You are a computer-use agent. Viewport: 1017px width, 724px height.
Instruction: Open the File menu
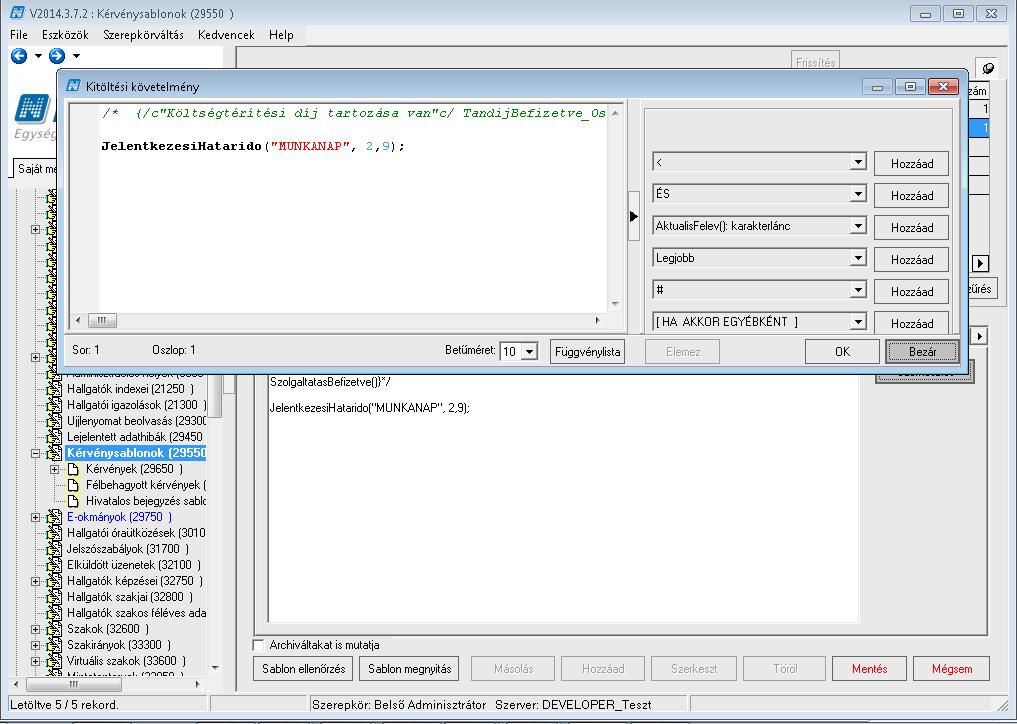click(x=19, y=35)
